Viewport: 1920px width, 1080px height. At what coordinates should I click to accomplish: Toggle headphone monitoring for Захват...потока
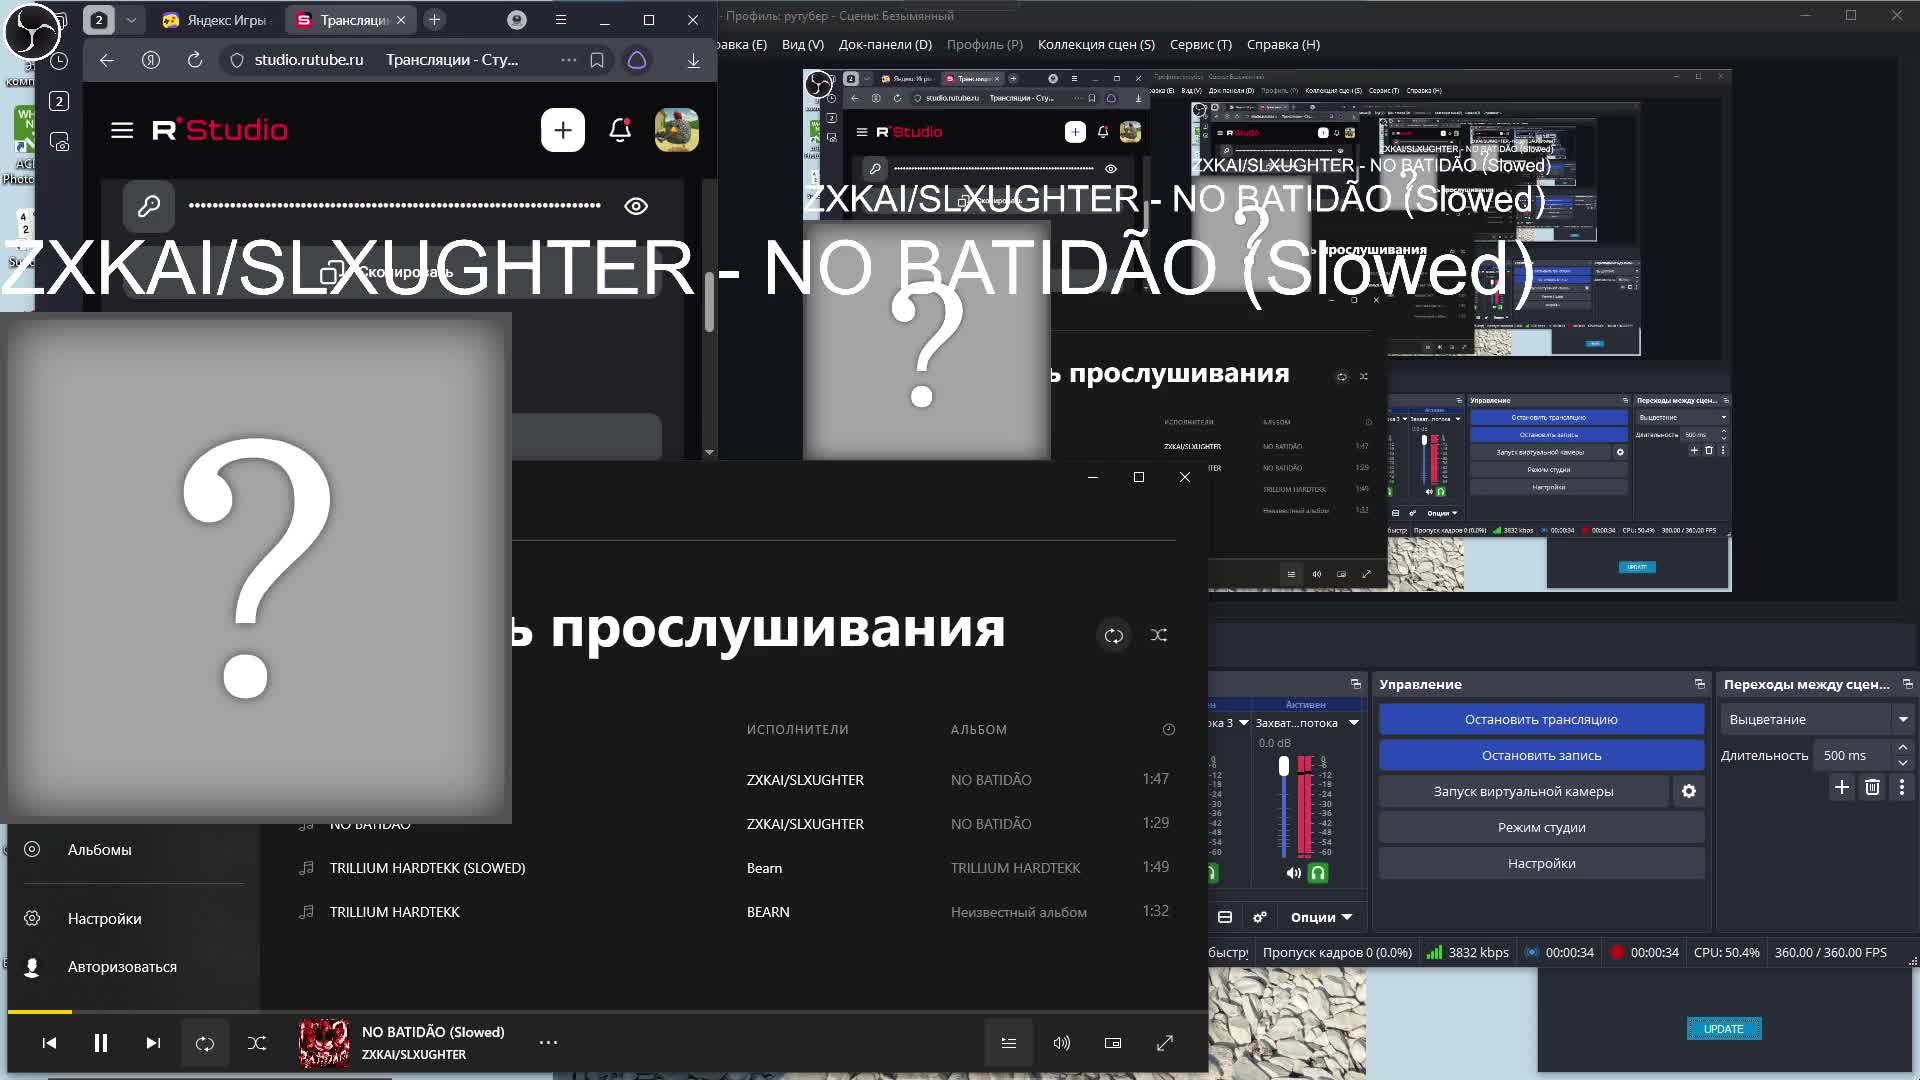[1318, 873]
